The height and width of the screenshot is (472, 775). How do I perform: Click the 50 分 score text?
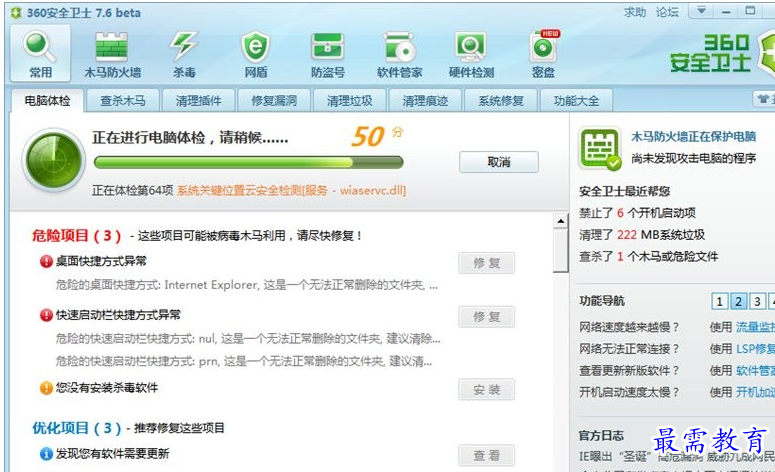click(377, 136)
